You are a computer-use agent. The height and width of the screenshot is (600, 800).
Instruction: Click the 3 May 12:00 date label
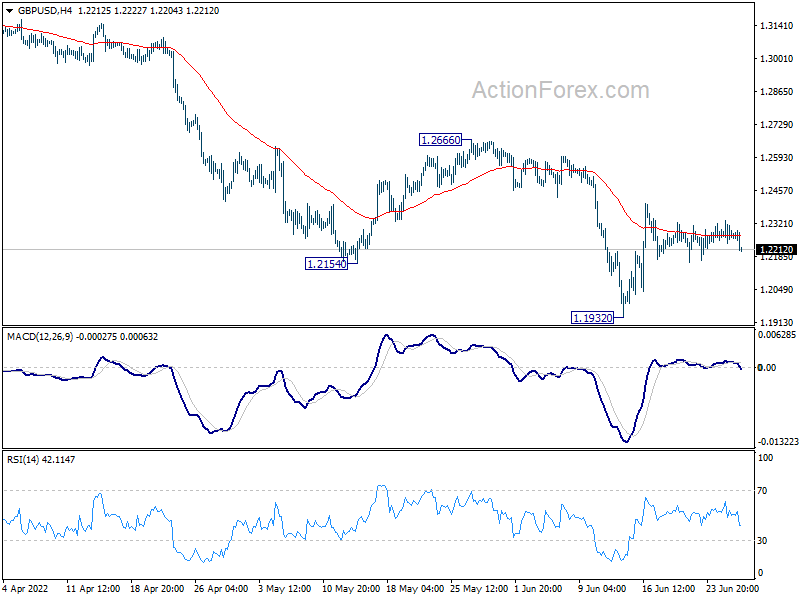point(284,589)
